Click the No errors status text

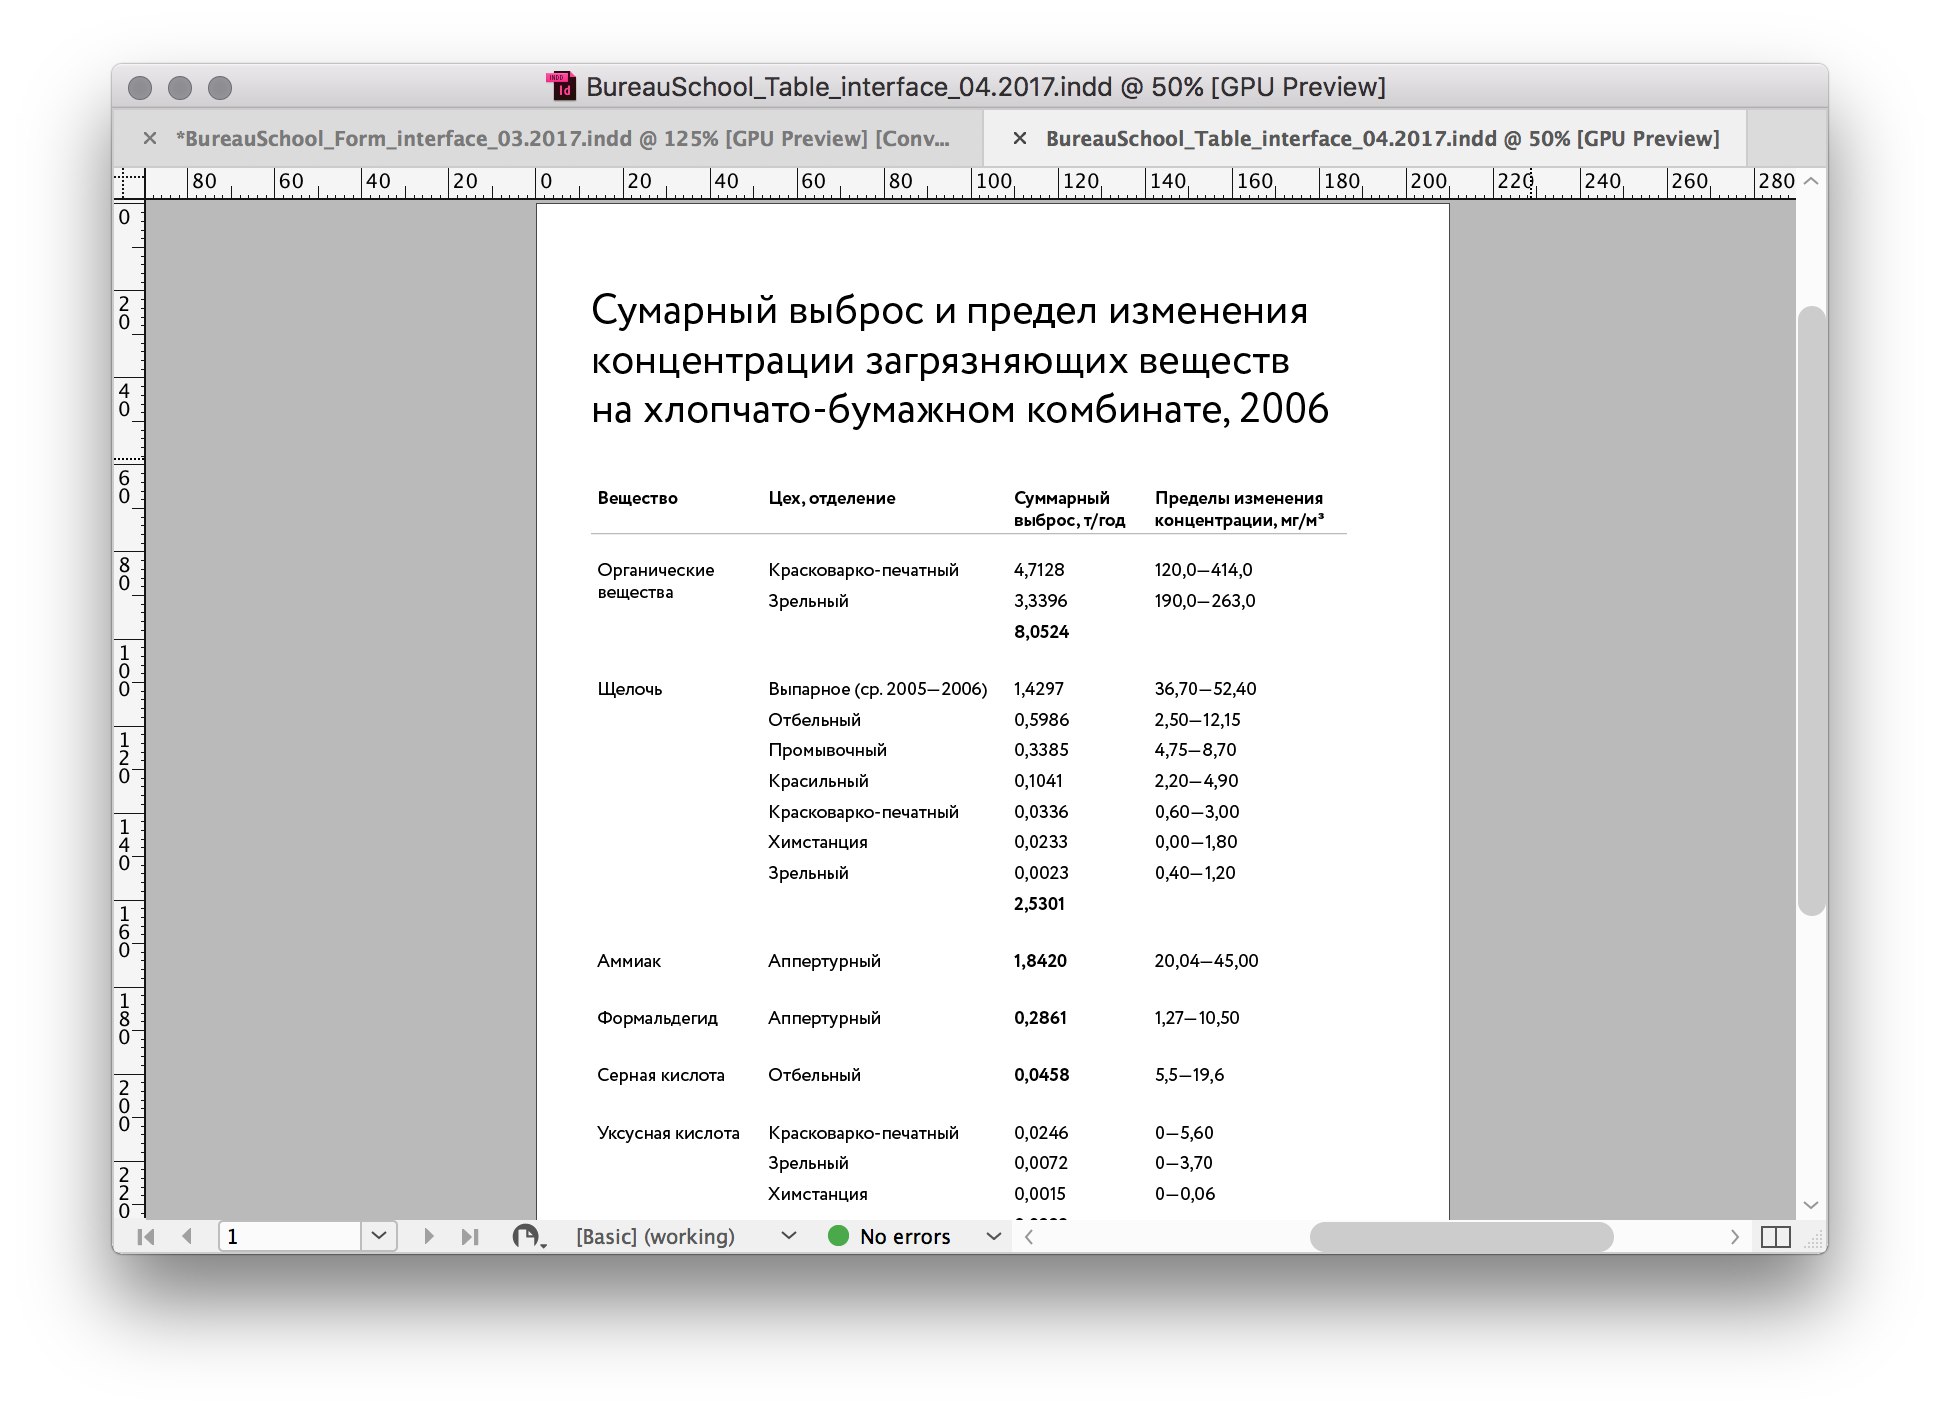pos(905,1237)
